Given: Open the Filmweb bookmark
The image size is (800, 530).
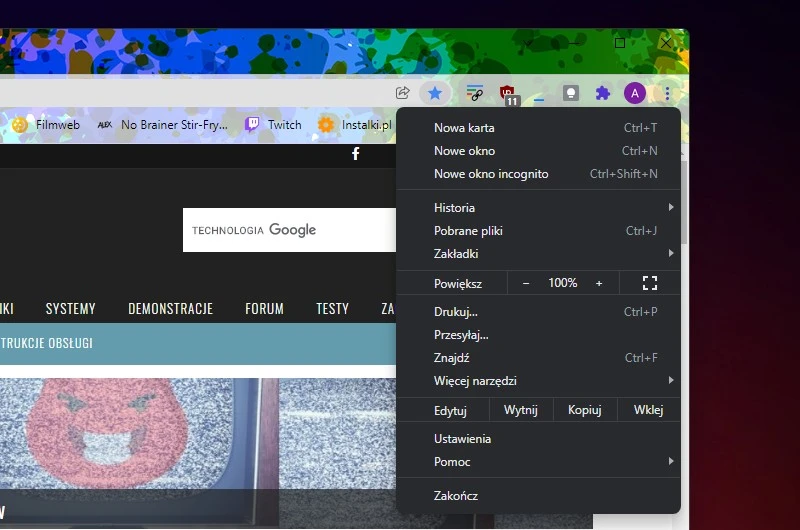Looking at the screenshot, I should pos(46,124).
